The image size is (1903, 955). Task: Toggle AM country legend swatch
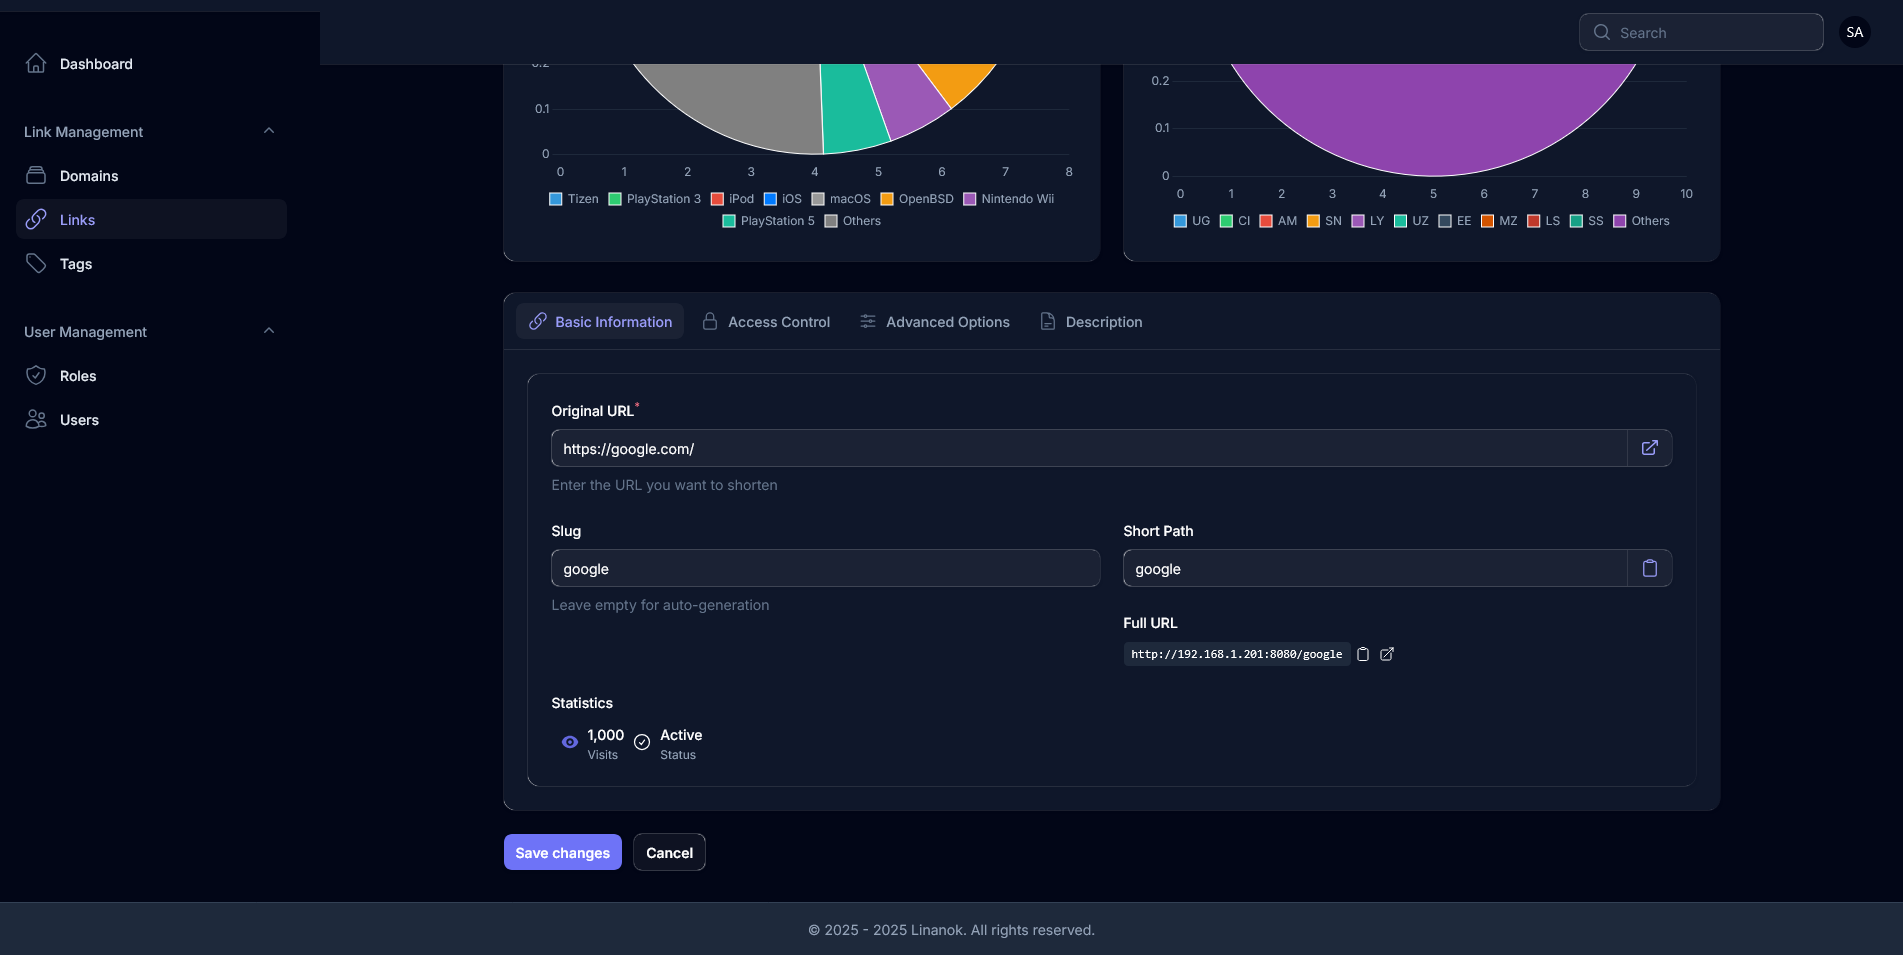click(1266, 221)
